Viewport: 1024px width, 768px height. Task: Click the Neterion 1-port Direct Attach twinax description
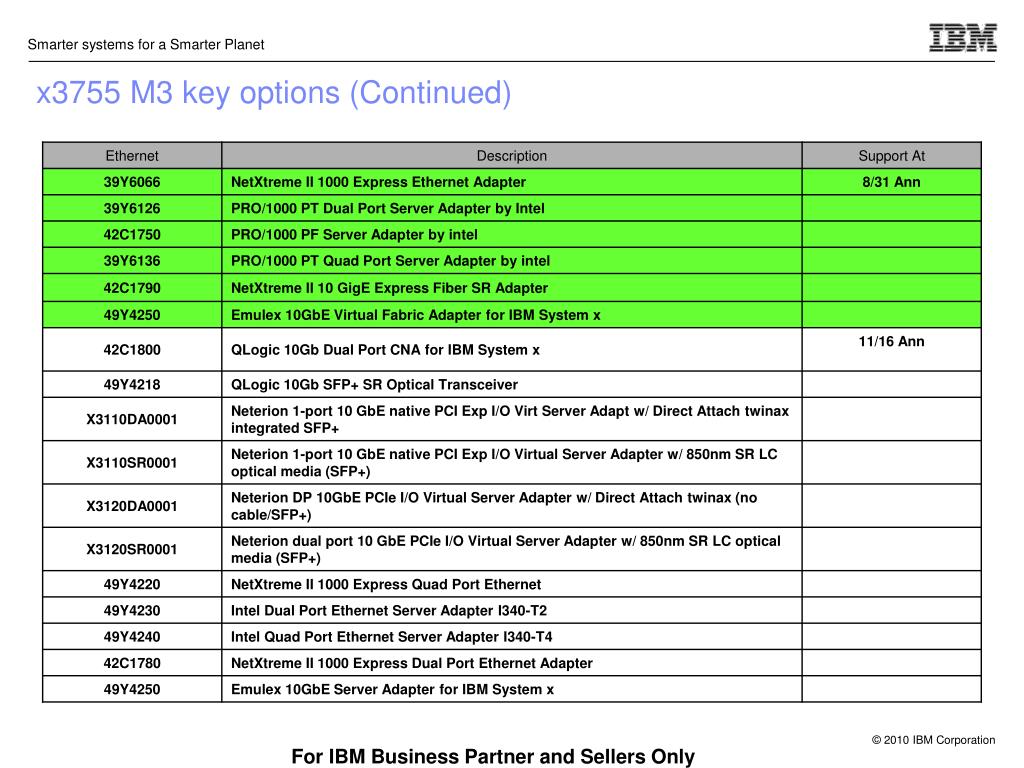510,419
